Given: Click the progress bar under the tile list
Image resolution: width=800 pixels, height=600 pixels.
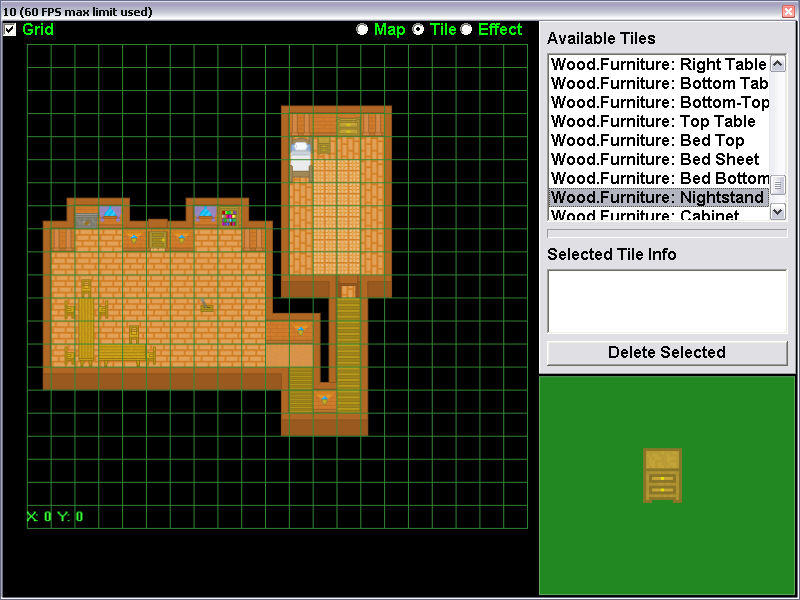Looking at the screenshot, I should pos(667,233).
